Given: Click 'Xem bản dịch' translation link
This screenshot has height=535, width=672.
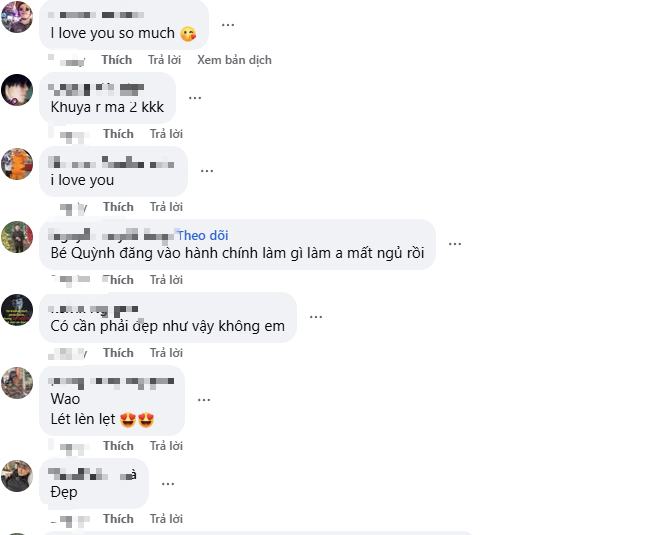Looking at the screenshot, I should click(x=234, y=60).
